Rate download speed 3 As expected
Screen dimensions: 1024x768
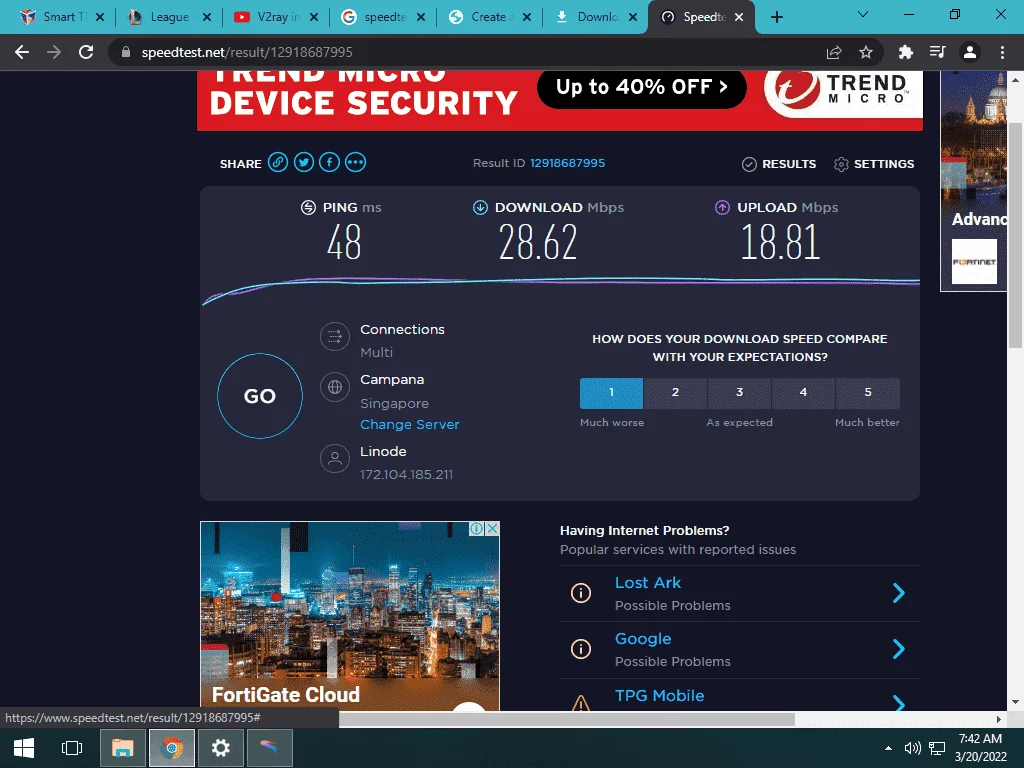tap(739, 392)
